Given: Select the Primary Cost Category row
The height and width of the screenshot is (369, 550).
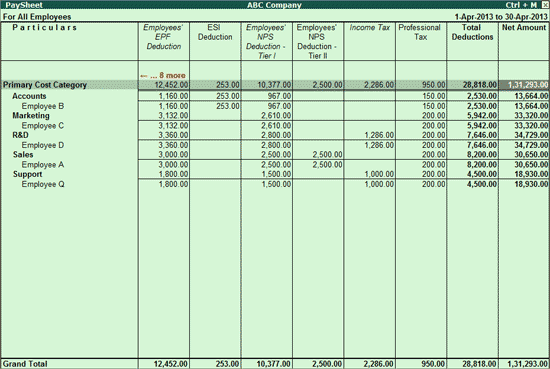Looking at the screenshot, I should click(x=275, y=85).
